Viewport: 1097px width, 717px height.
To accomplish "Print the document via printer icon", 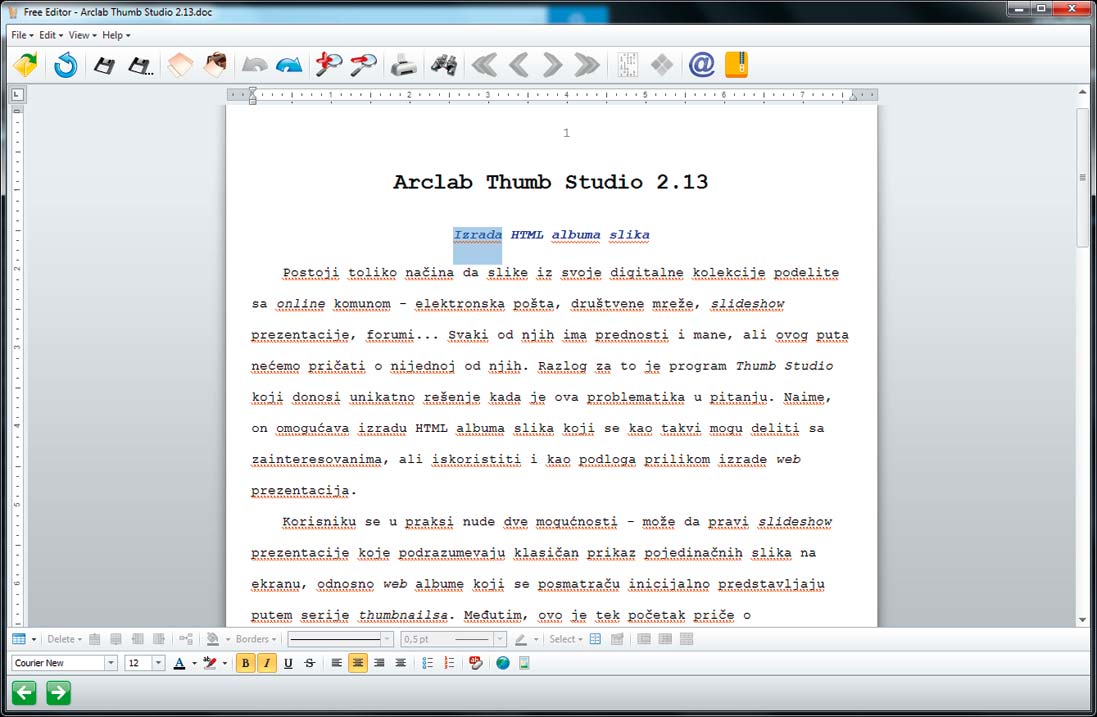I will click(x=404, y=65).
